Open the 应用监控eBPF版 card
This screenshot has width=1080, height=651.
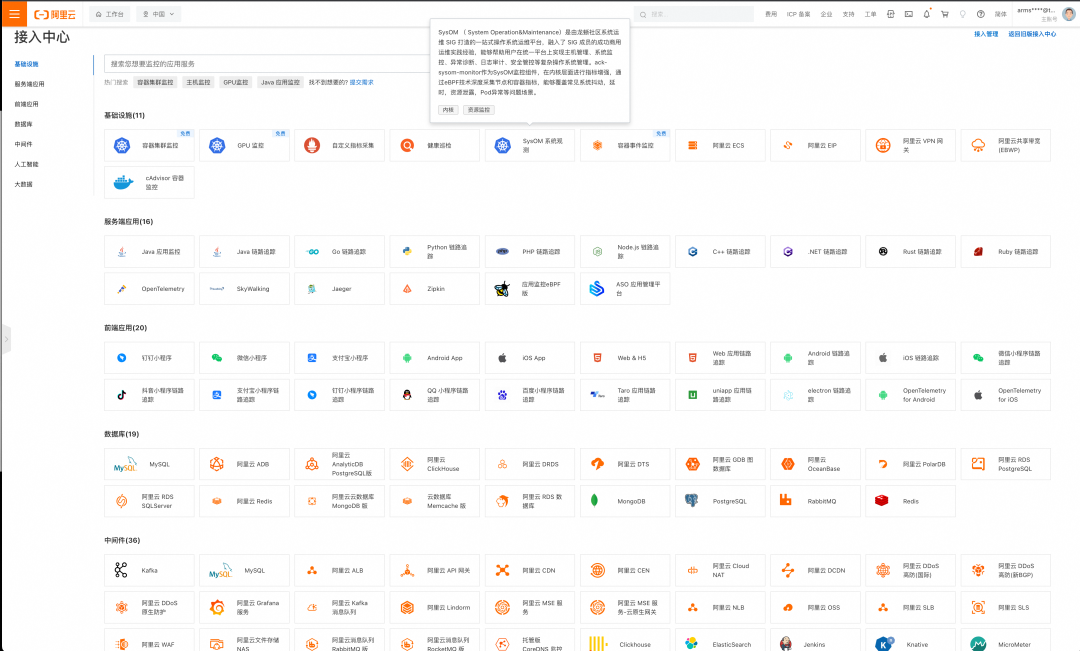pyautogui.click(x=530, y=289)
